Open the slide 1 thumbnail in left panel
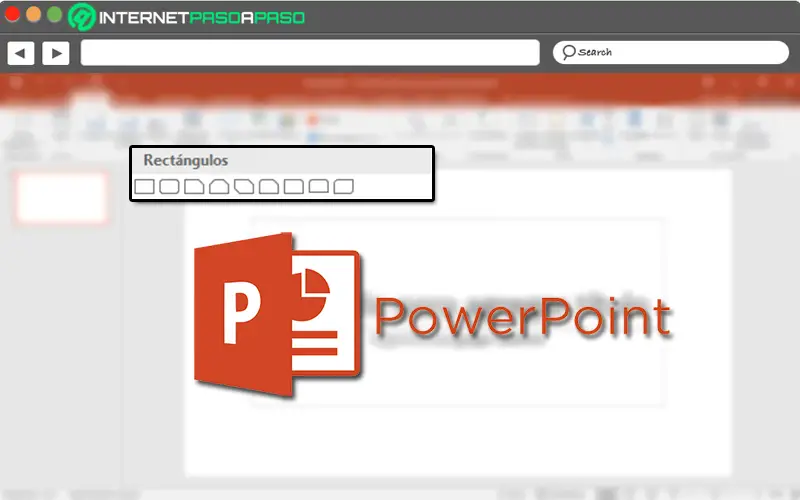This screenshot has width=800, height=500. coord(61,198)
